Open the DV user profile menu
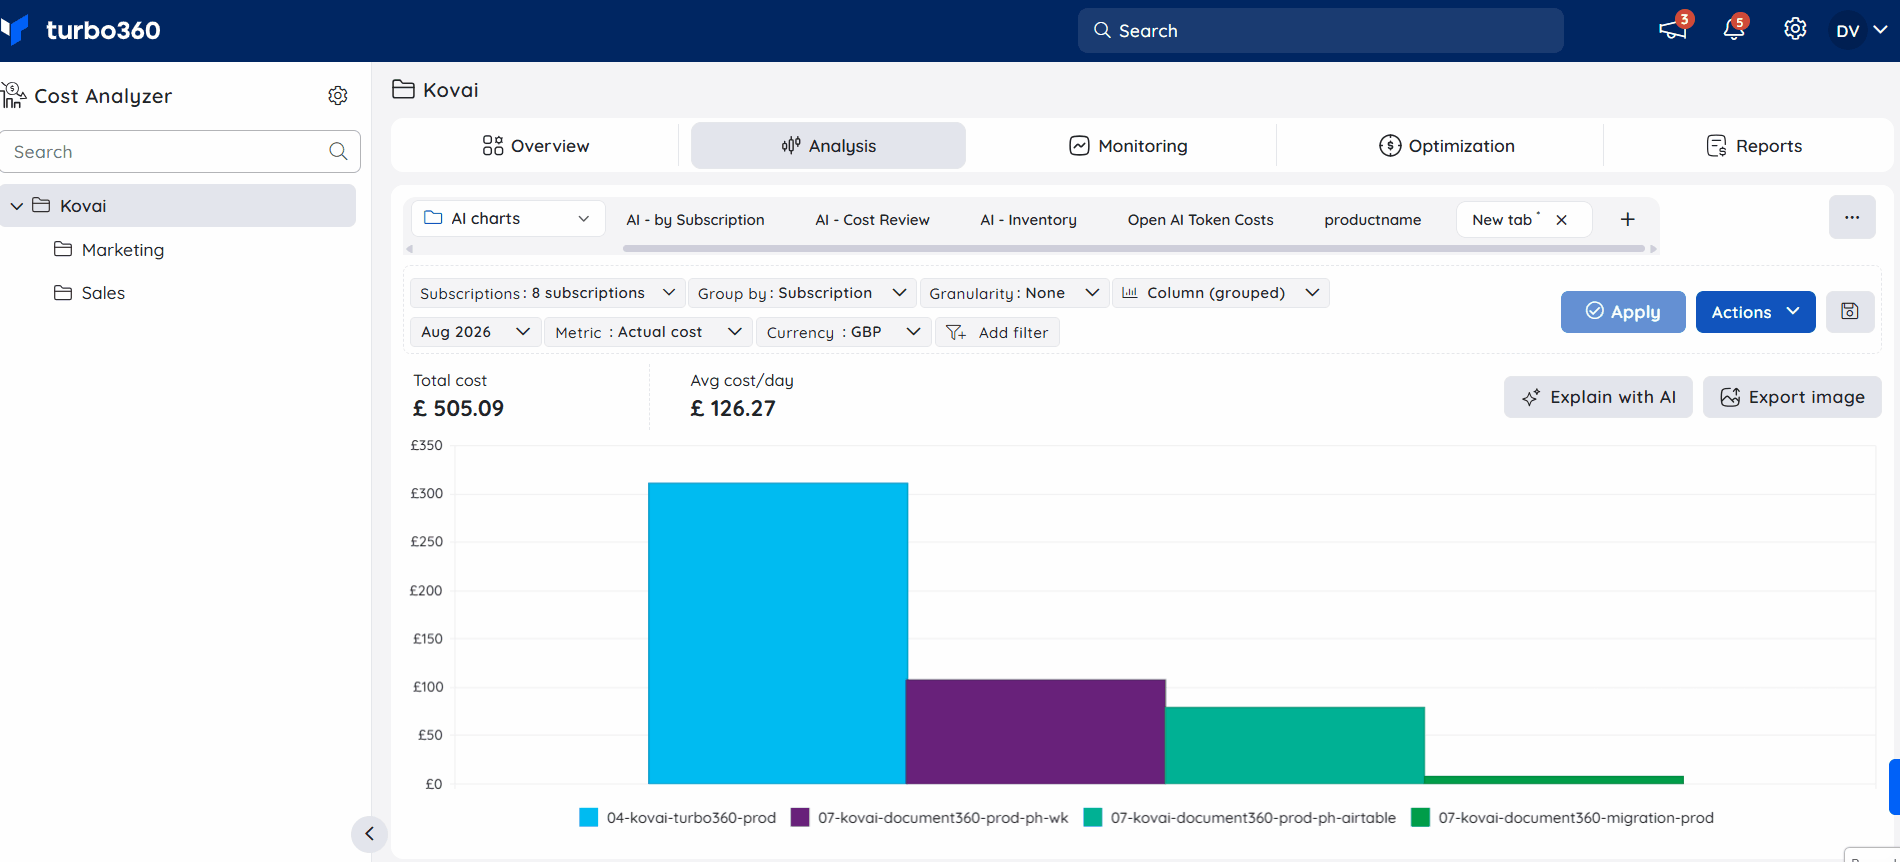 click(x=1861, y=30)
